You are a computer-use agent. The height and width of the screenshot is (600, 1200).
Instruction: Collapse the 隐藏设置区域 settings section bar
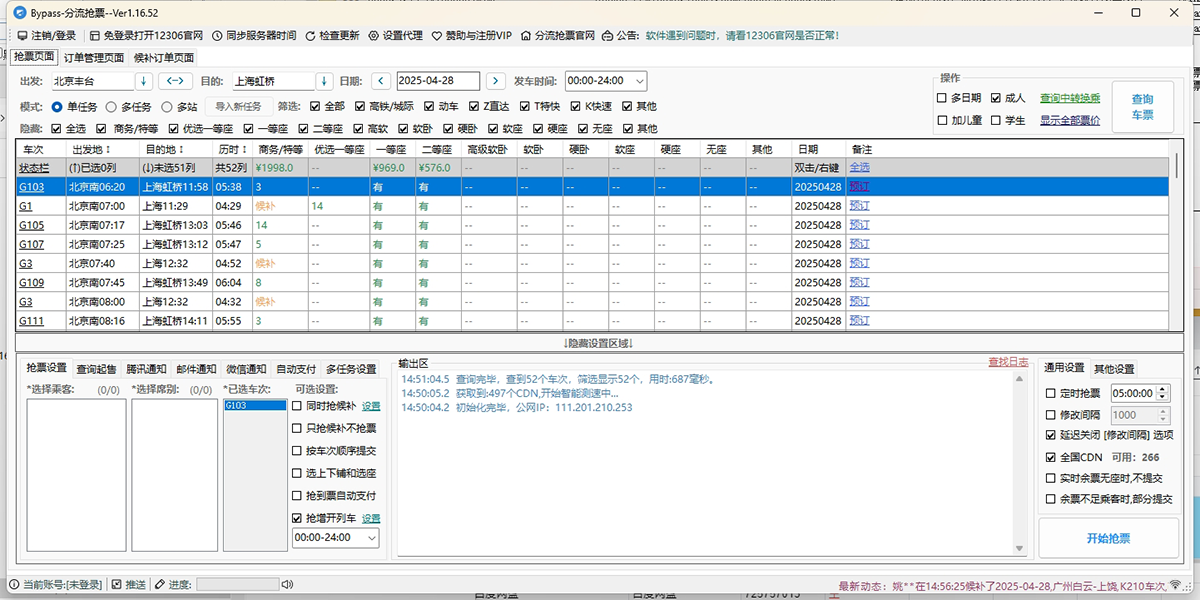click(x=599, y=343)
